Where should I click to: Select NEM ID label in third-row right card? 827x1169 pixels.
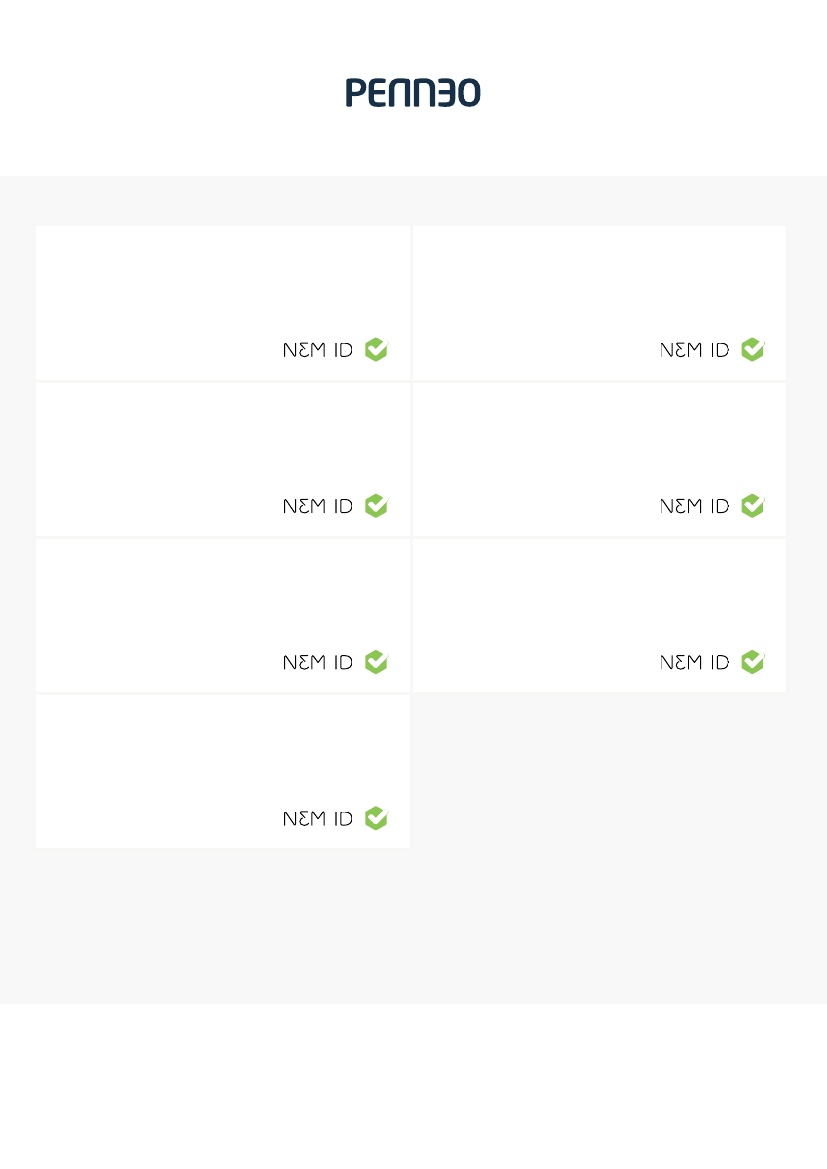[695, 662]
